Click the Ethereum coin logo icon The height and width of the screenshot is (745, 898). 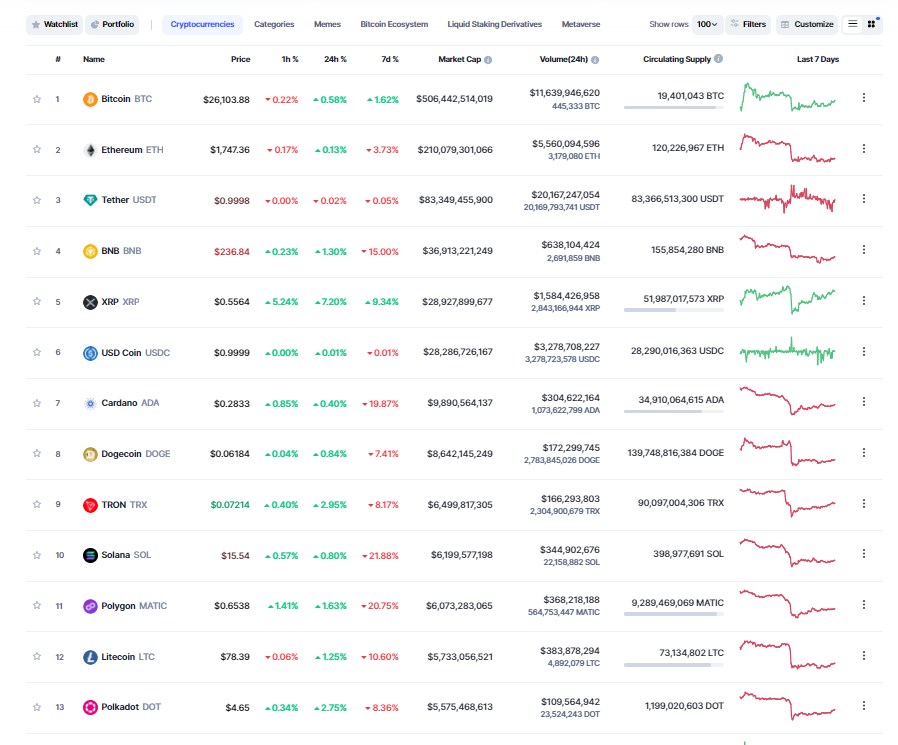90,150
